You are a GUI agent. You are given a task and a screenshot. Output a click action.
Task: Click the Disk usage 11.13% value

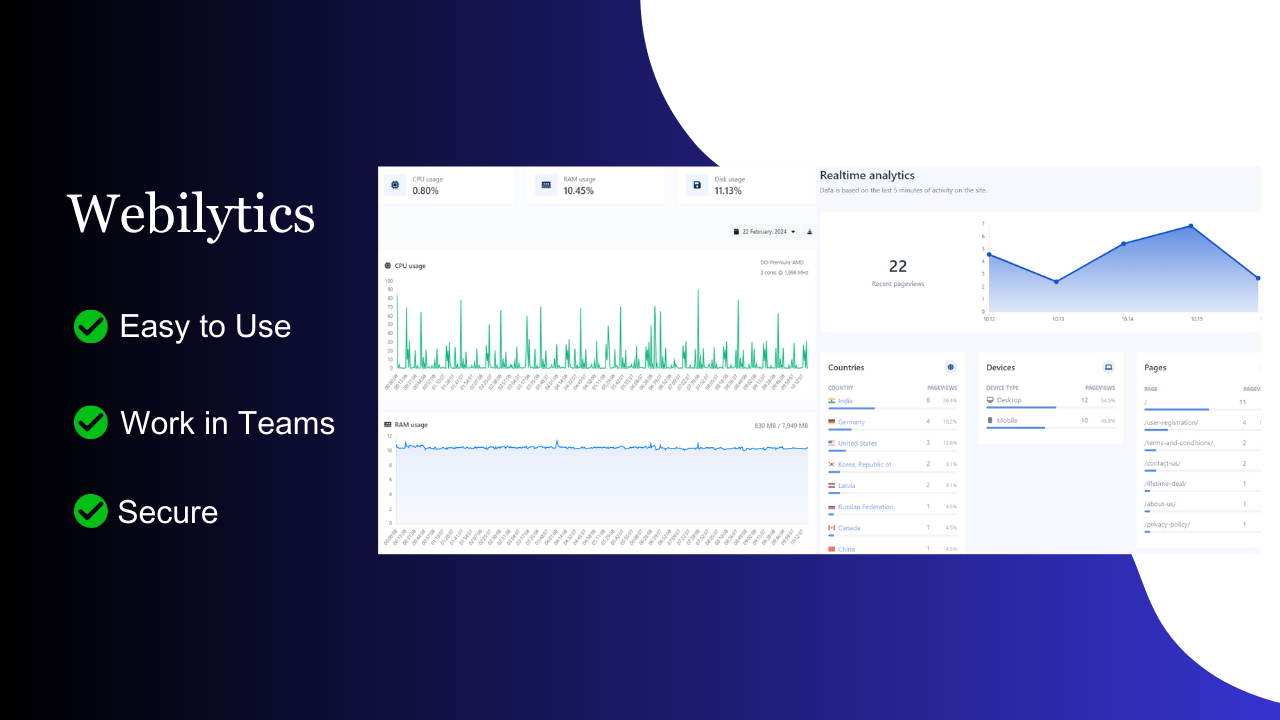729,191
